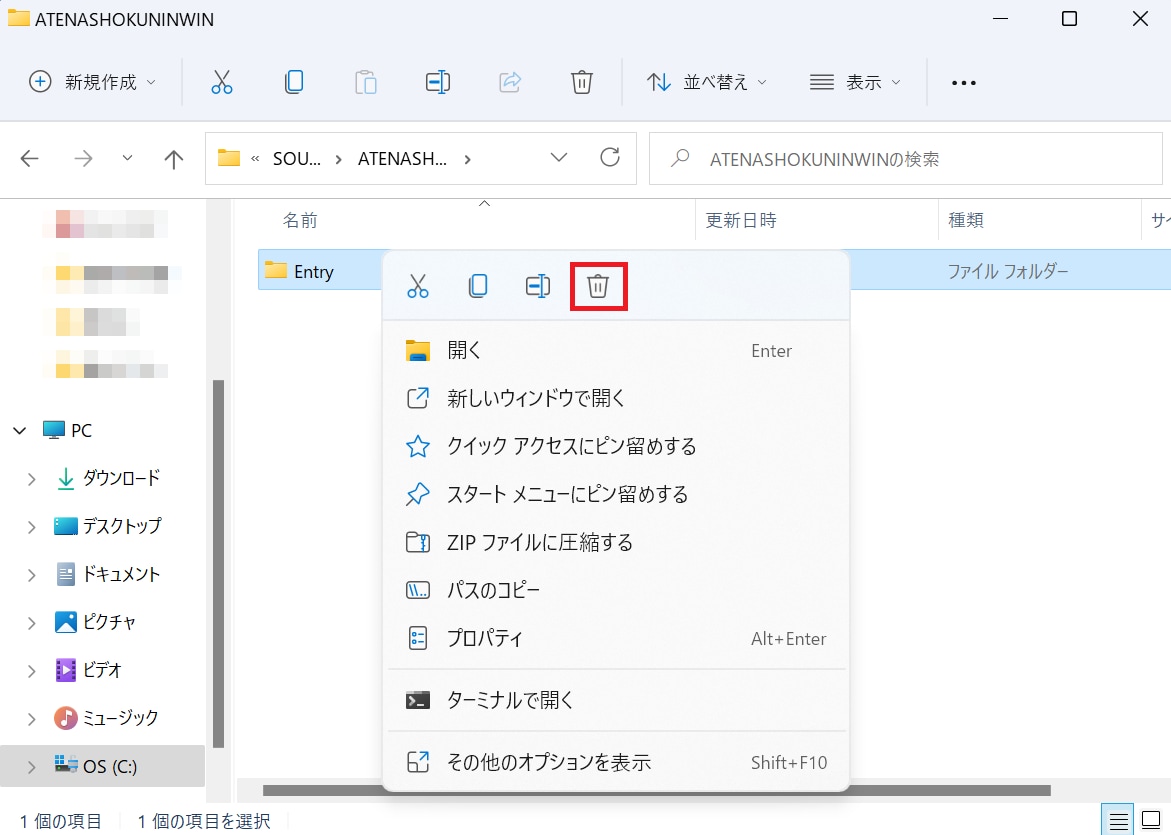Click the Paste icon in the top toolbar
Image resolution: width=1171 pixels, height=835 pixels.
tap(365, 81)
